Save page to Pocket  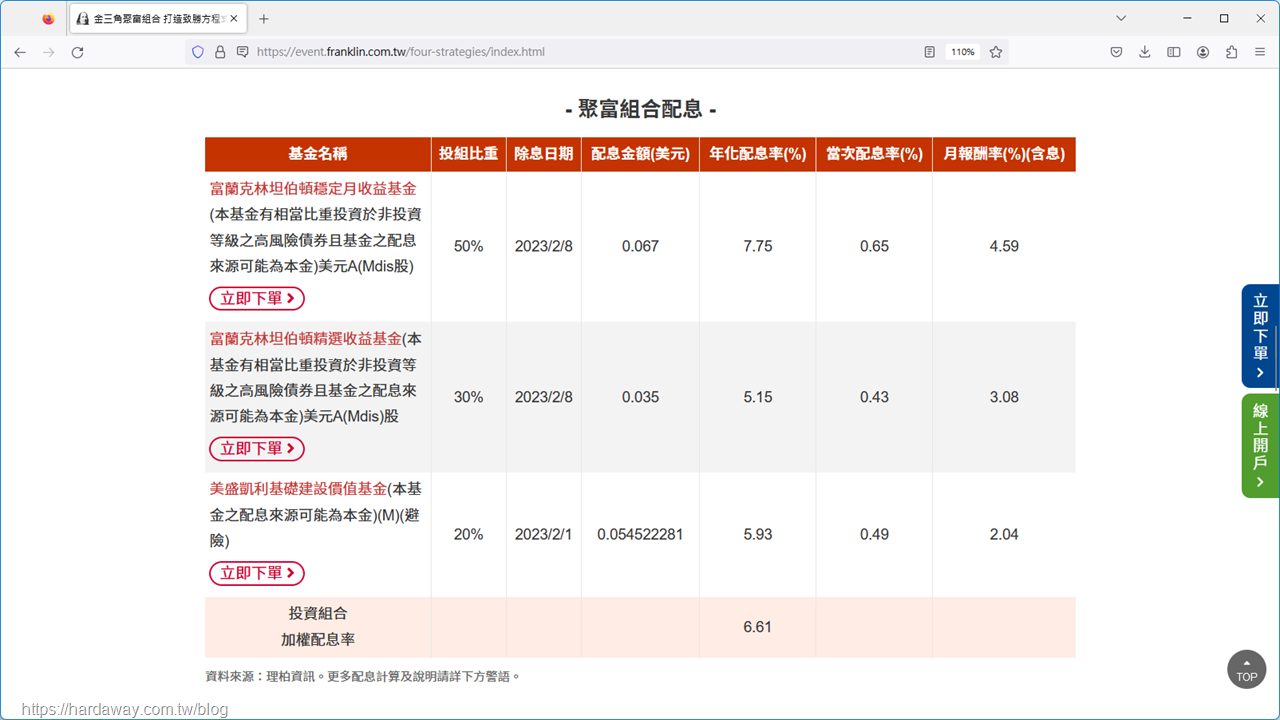point(1116,52)
